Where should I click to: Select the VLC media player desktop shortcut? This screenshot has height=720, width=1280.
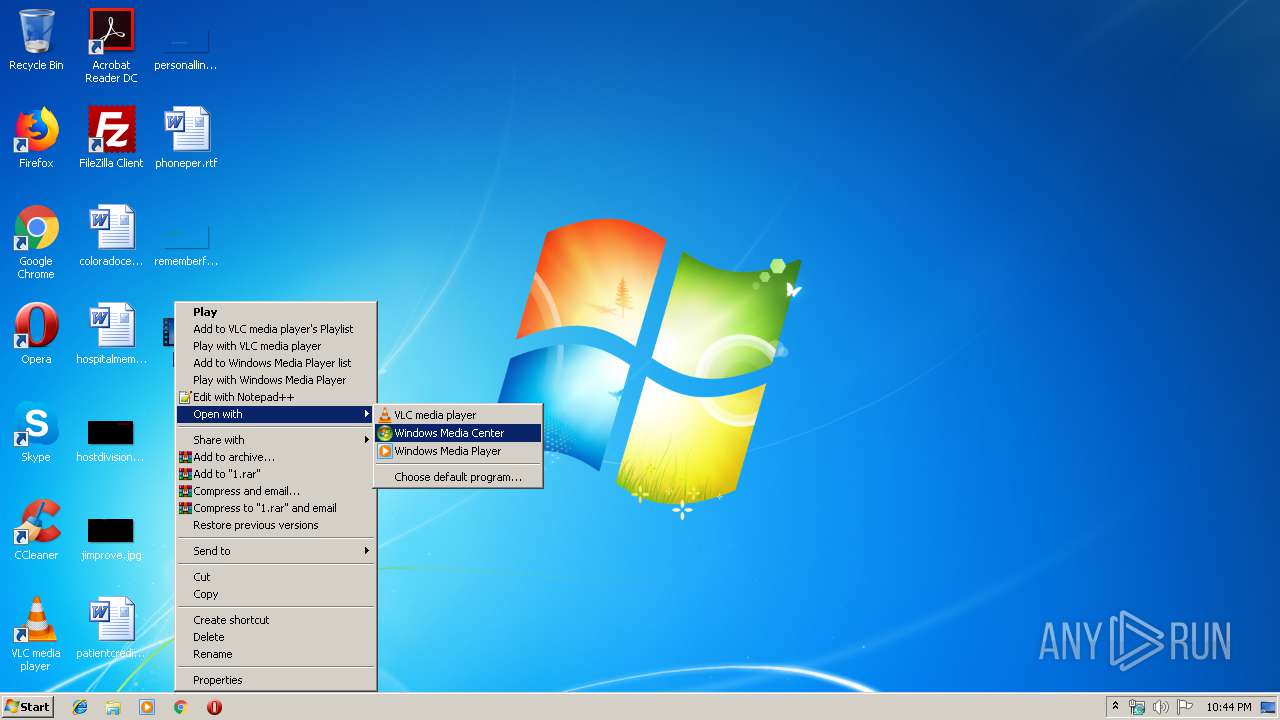click(x=36, y=634)
